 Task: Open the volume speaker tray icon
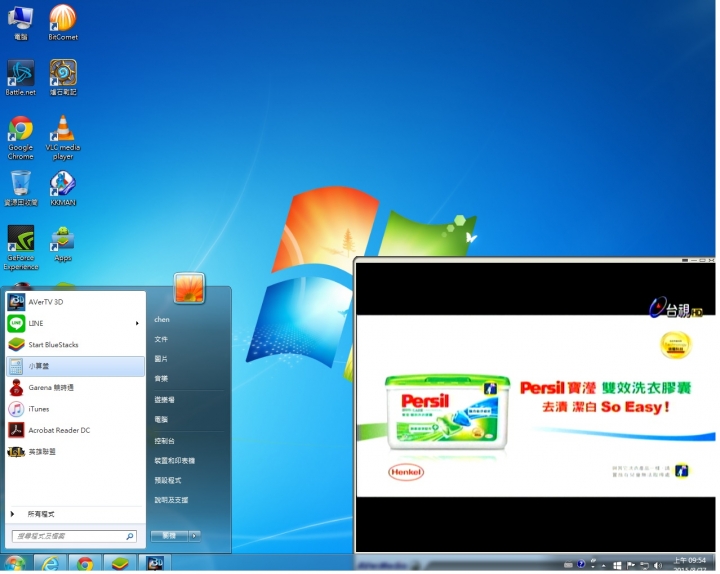pyautogui.click(x=658, y=566)
